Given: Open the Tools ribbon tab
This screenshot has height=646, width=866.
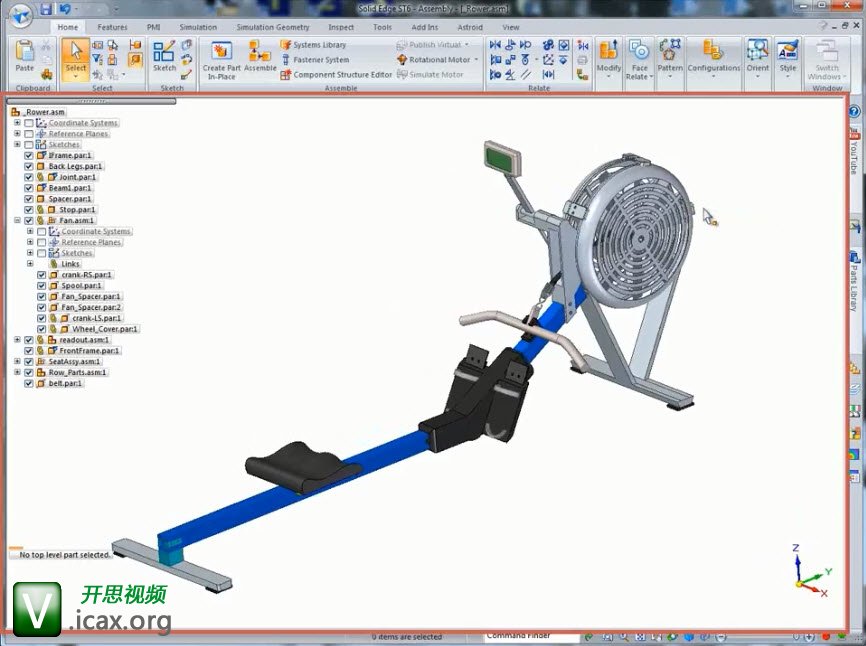Looking at the screenshot, I should coord(382,27).
